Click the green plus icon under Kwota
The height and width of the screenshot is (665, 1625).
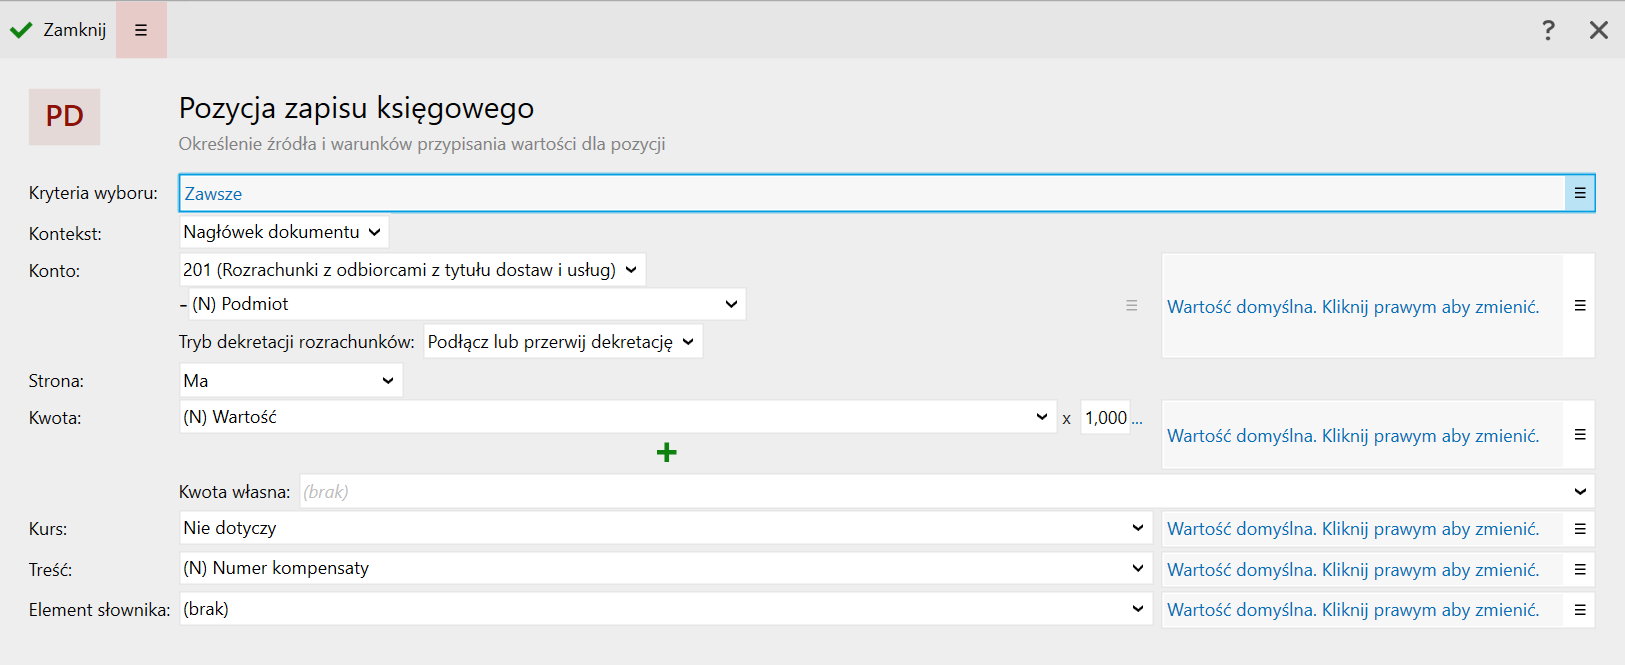pyautogui.click(x=667, y=453)
